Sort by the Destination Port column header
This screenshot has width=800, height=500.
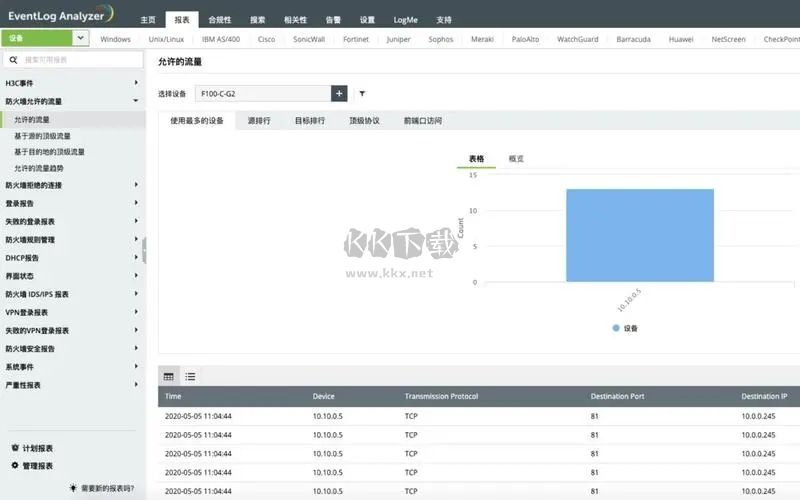click(617, 396)
